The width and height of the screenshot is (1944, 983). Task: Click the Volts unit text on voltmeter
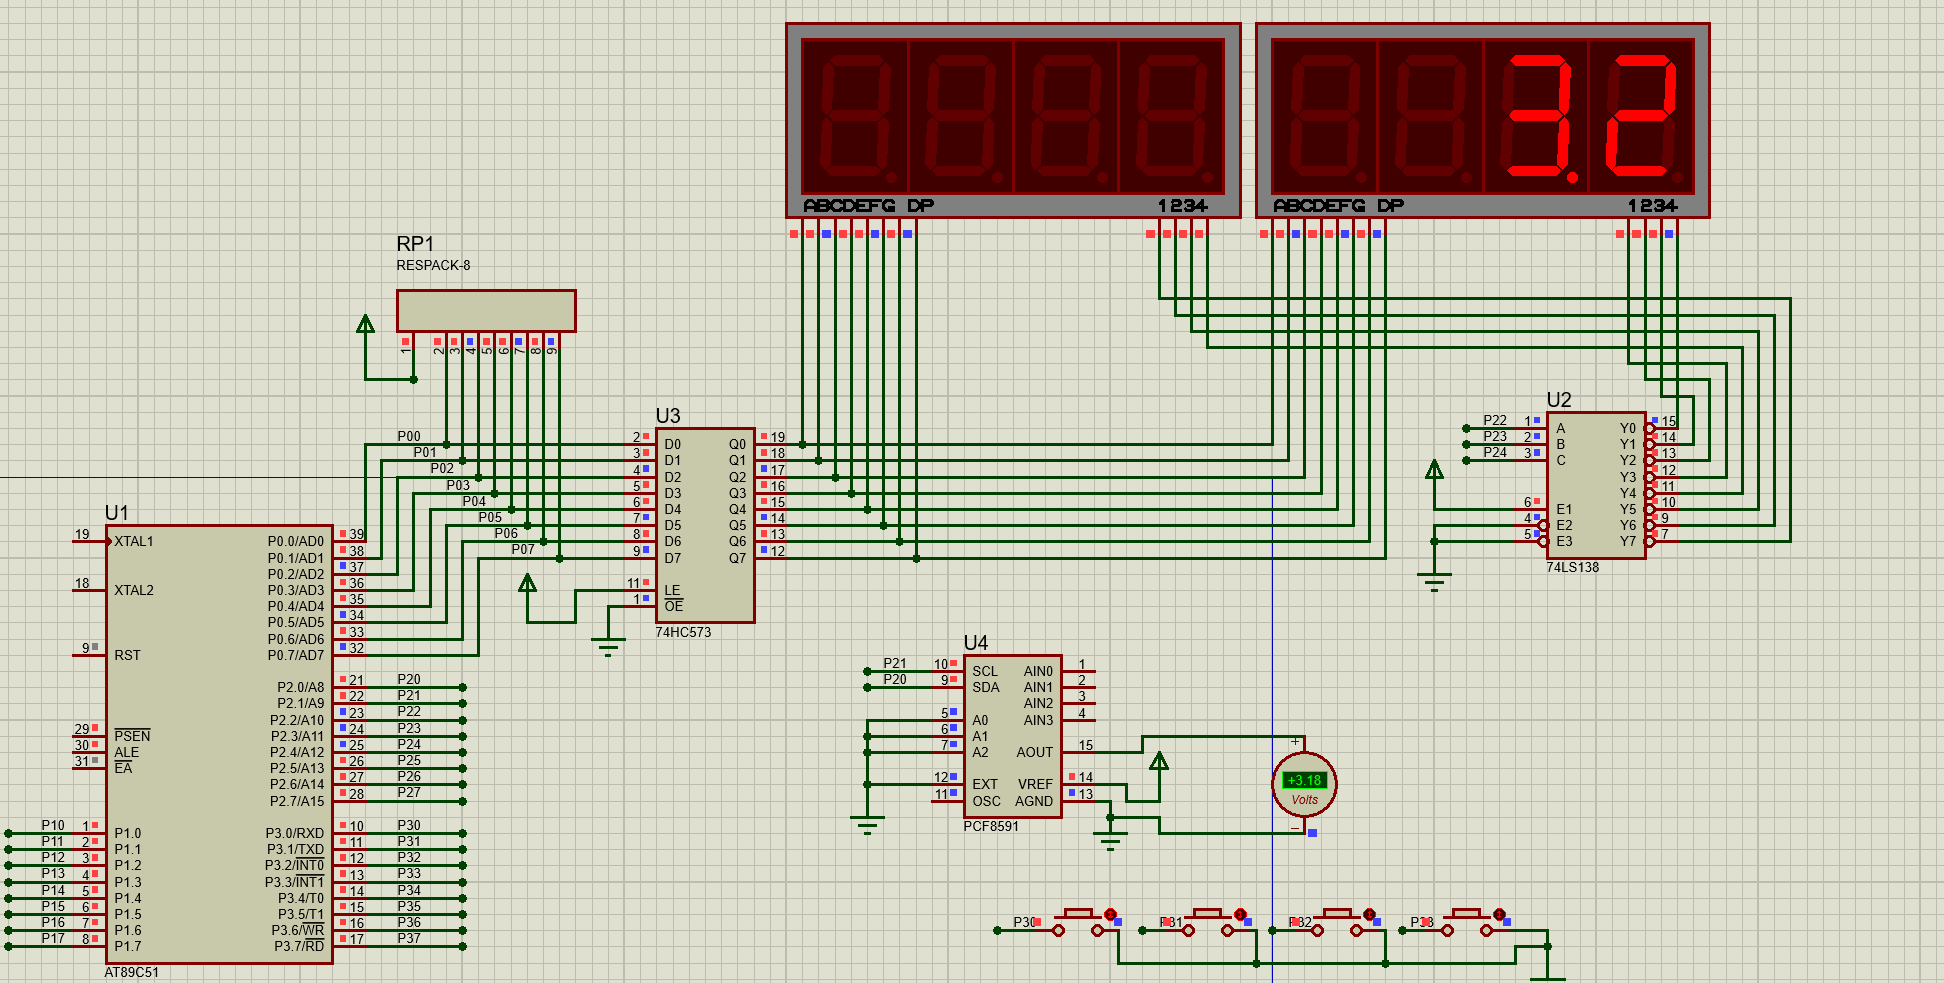1304,799
